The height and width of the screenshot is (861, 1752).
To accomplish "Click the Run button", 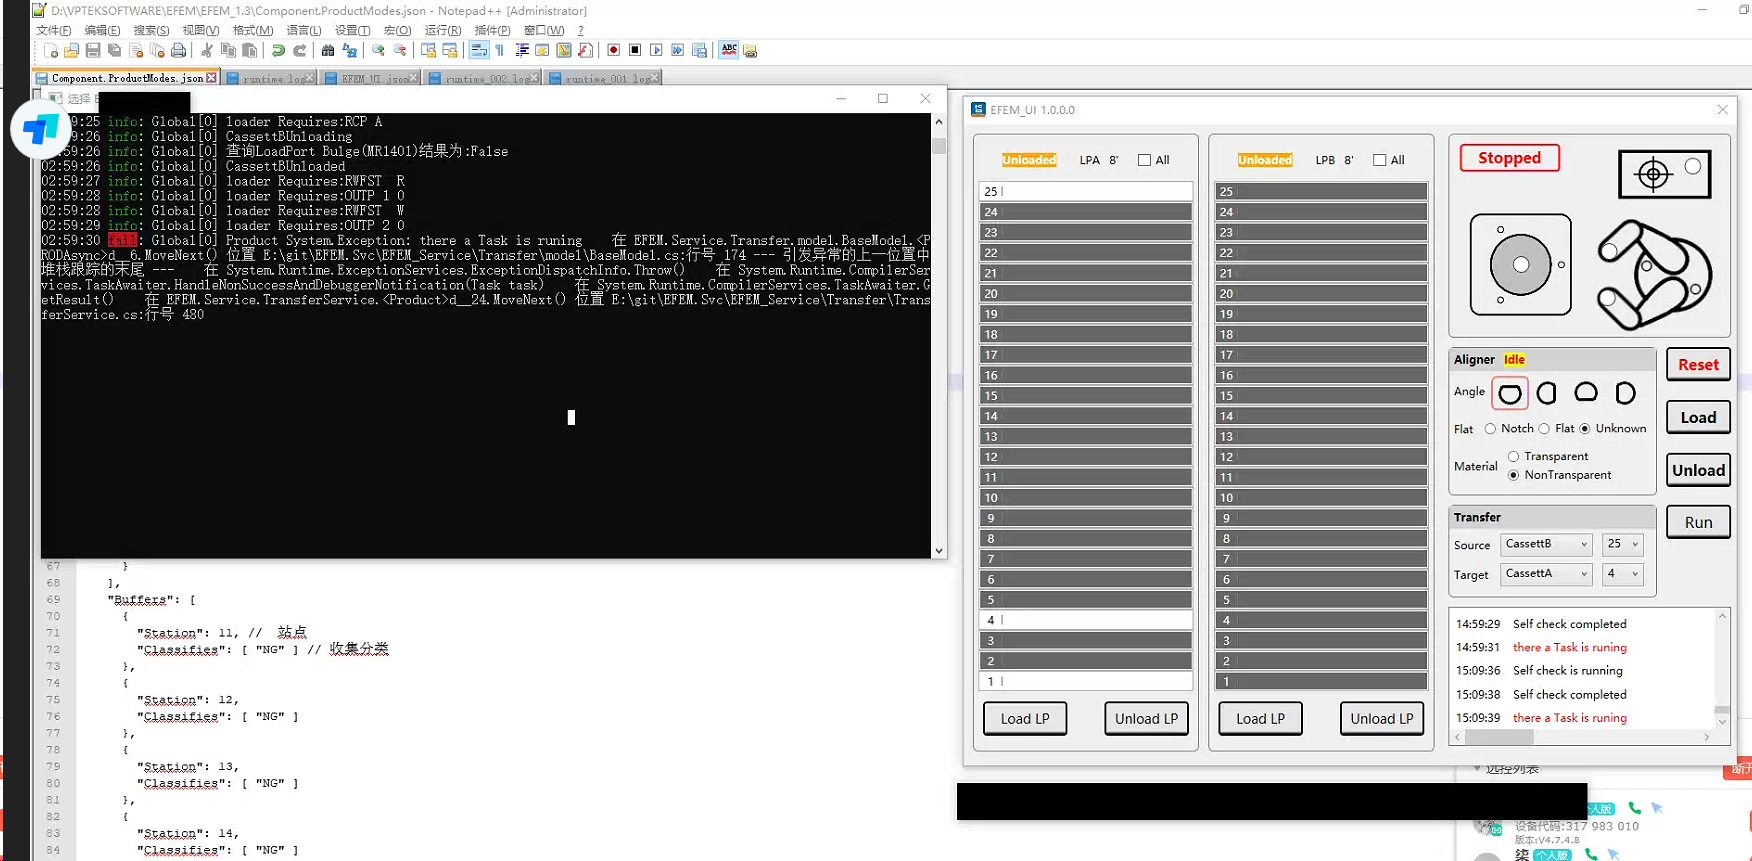I will [x=1698, y=522].
